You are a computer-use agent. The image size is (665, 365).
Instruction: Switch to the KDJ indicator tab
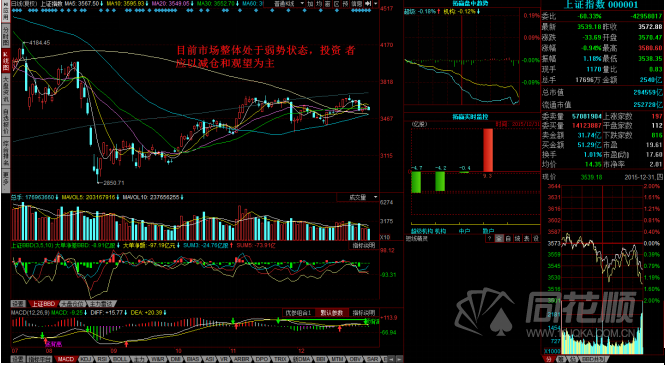click(x=86, y=359)
